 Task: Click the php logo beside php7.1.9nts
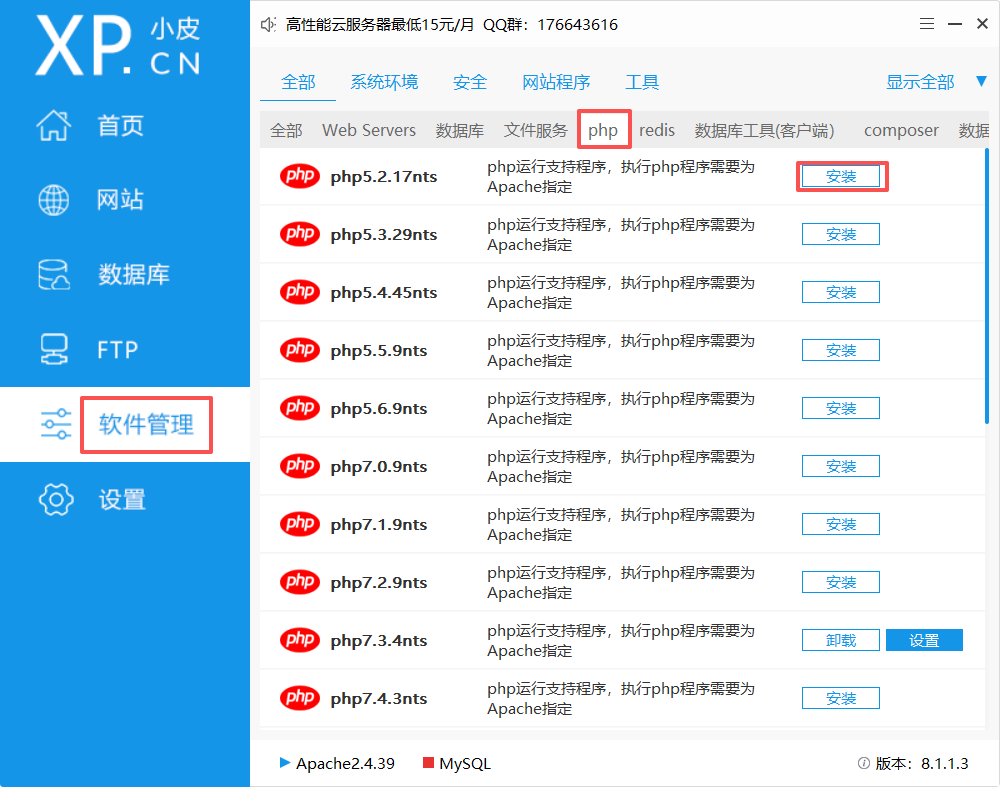pyautogui.click(x=300, y=524)
